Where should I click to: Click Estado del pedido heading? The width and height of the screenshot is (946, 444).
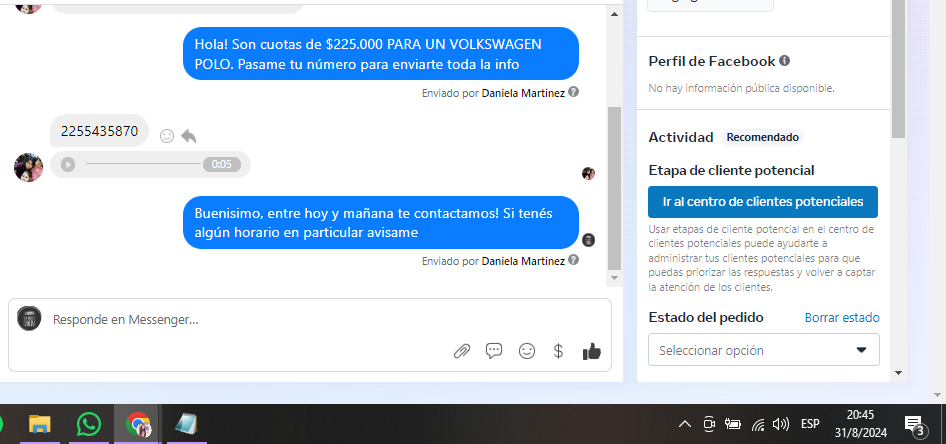[706, 317]
